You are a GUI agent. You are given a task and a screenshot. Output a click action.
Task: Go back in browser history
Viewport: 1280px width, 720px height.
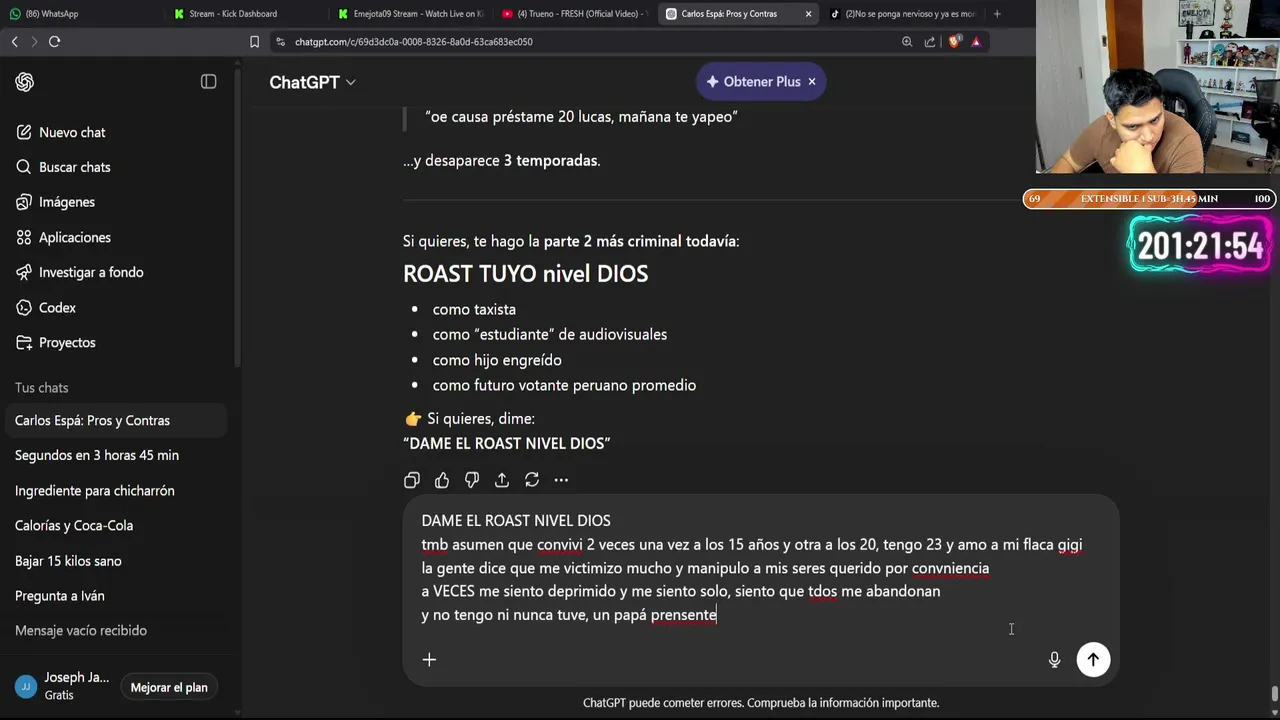(15, 41)
